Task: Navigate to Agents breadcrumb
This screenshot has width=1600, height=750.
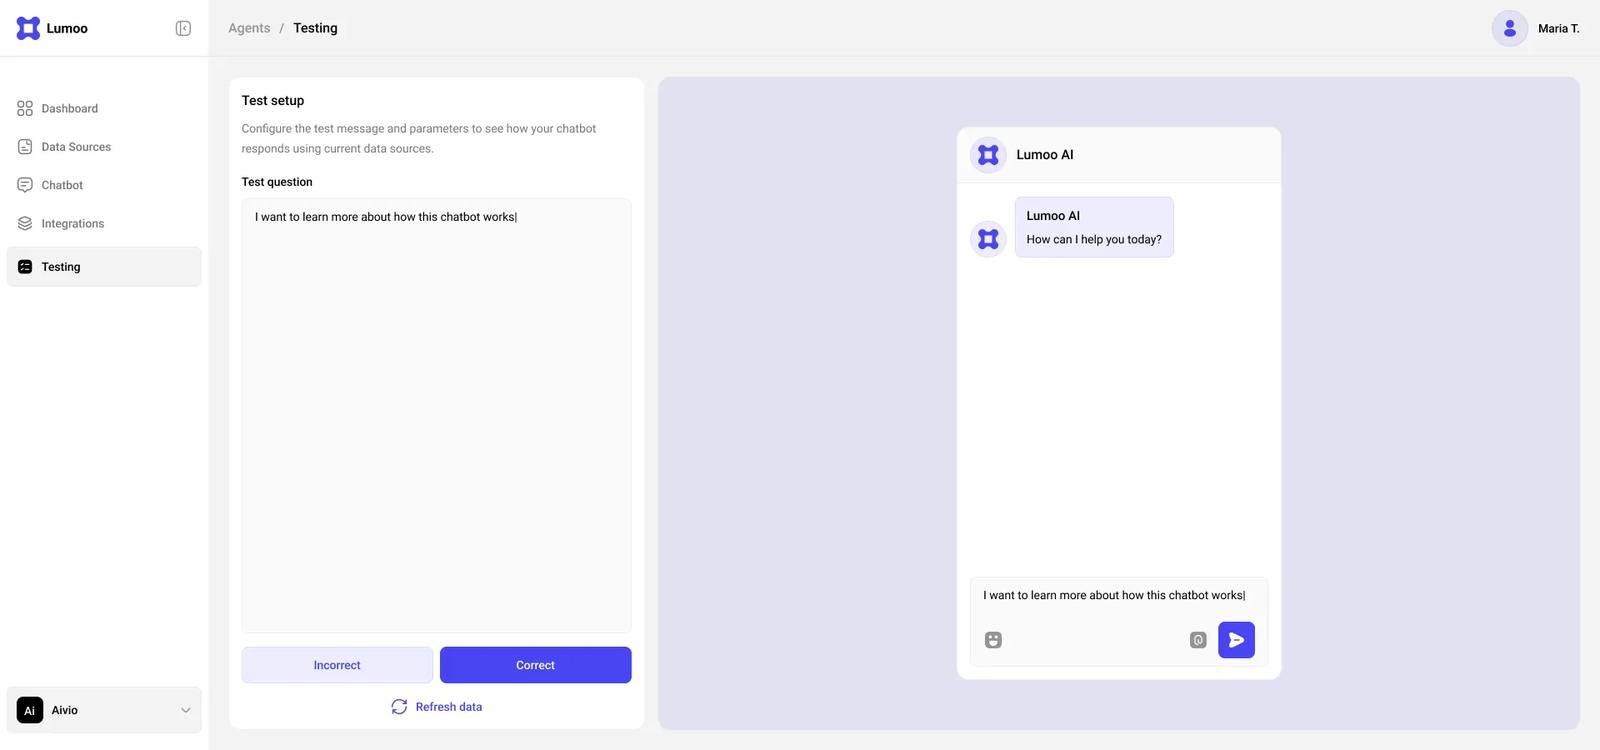Action: (249, 28)
